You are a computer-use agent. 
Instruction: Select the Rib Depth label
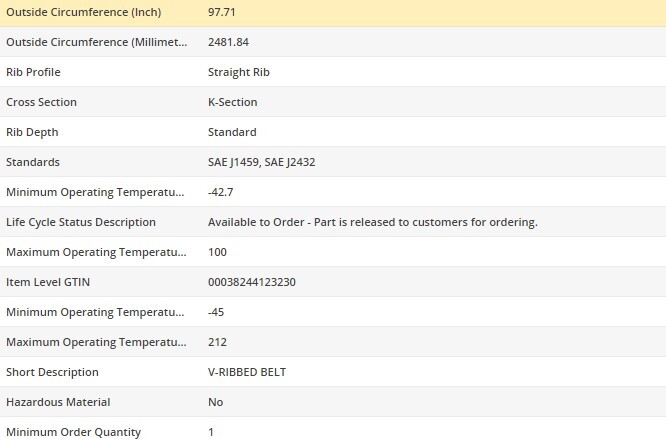click(32, 132)
